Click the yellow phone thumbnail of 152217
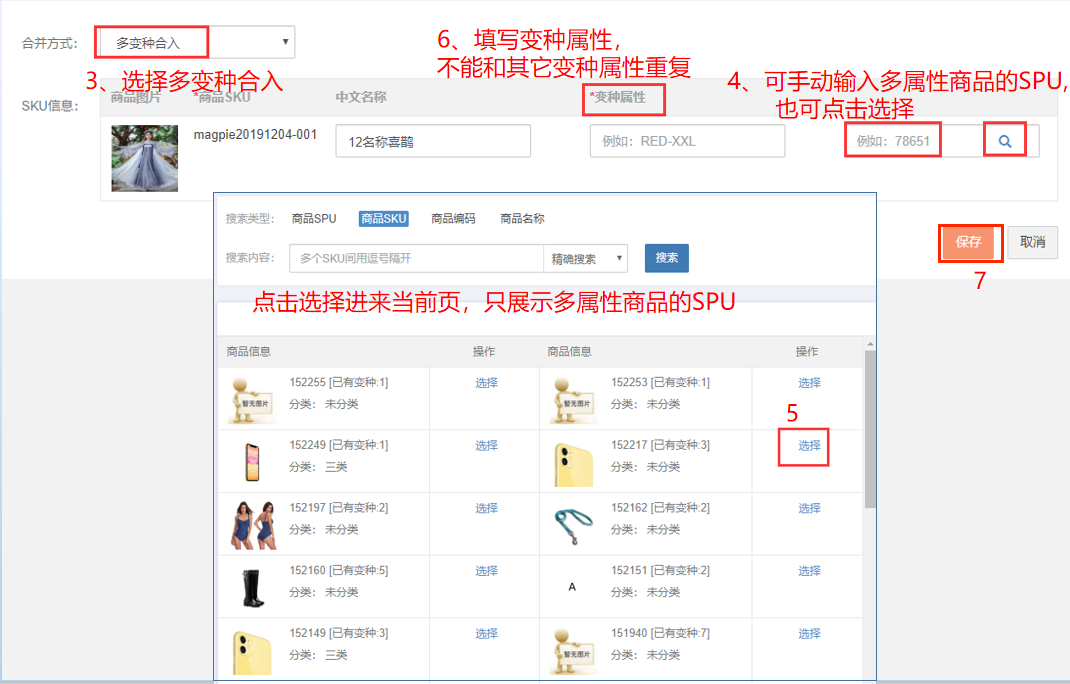1070x684 pixels. [573, 464]
